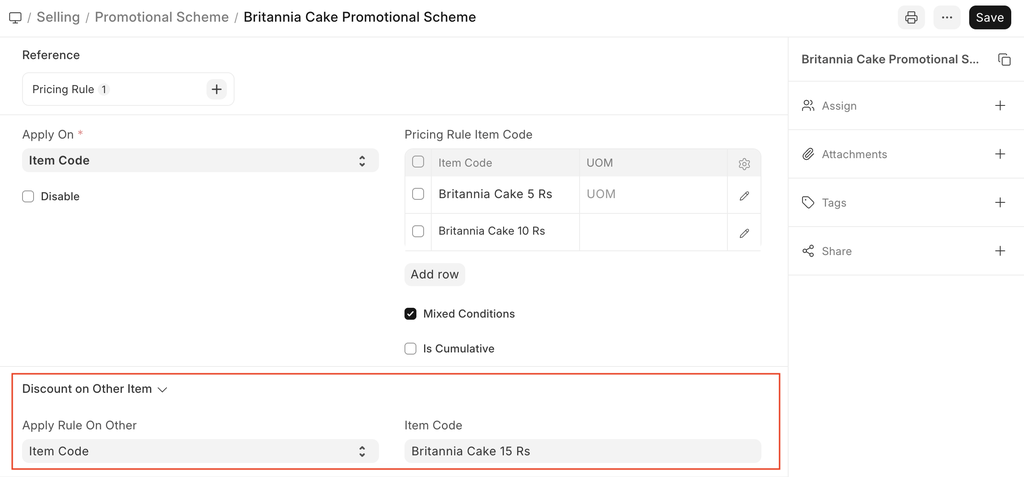The height and width of the screenshot is (477, 1024).
Task: Edit the Britannia Cake 5 Rs row
Action: (744, 195)
